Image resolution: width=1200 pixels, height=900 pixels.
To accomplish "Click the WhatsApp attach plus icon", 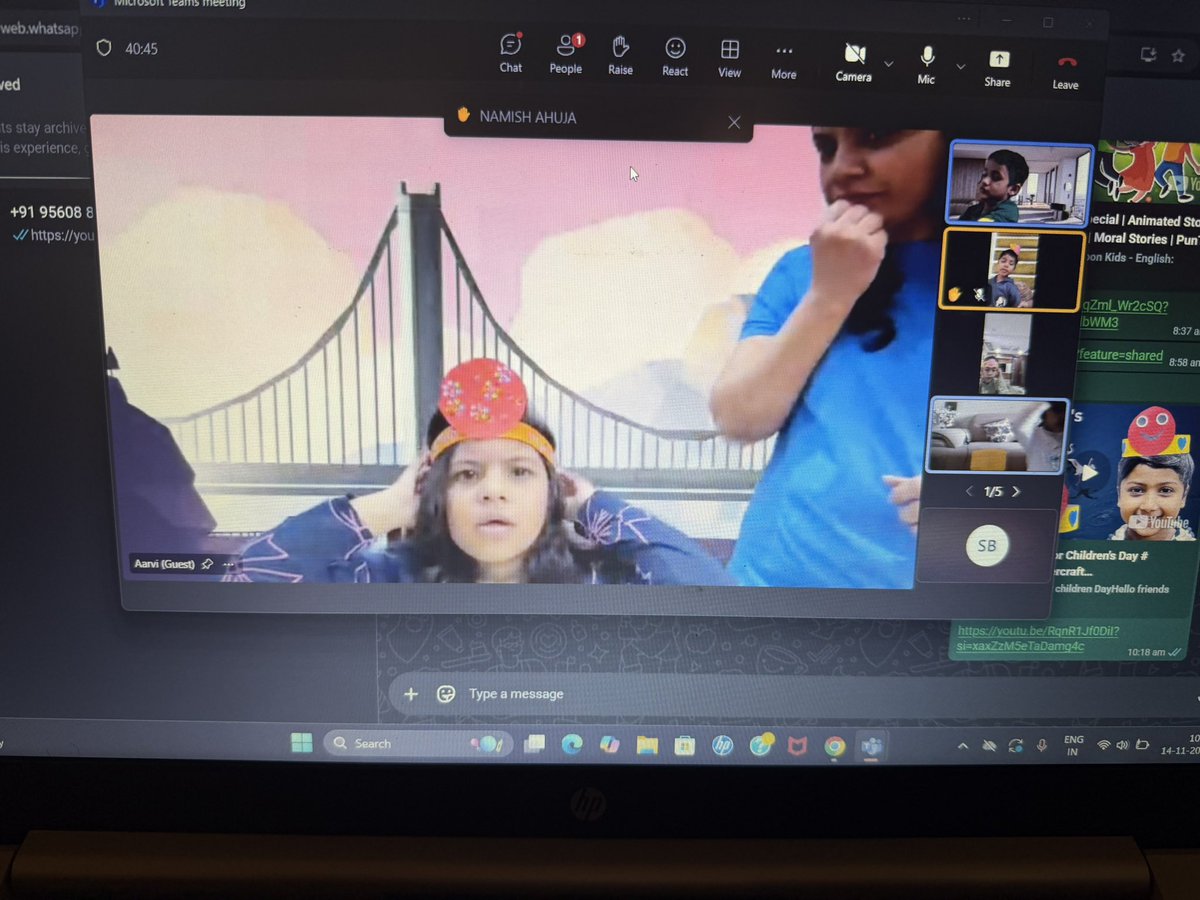I will (x=410, y=693).
